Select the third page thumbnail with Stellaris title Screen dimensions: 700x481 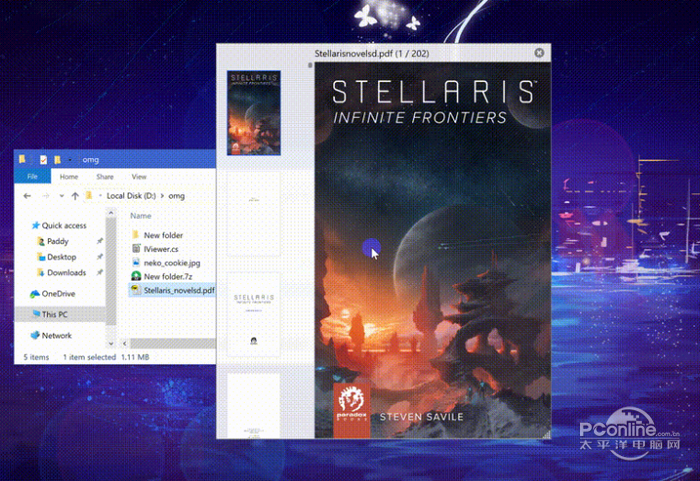pyautogui.click(x=254, y=314)
